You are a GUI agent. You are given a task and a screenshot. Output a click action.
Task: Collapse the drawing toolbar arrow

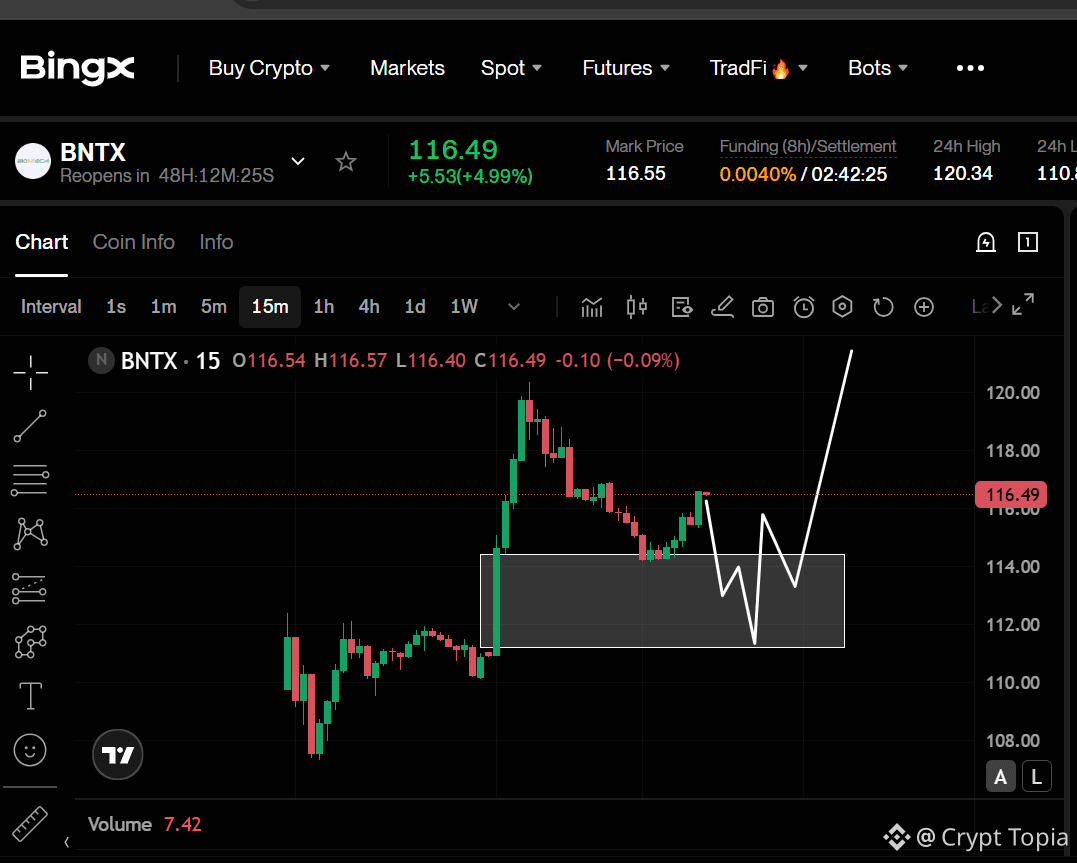[x=67, y=842]
